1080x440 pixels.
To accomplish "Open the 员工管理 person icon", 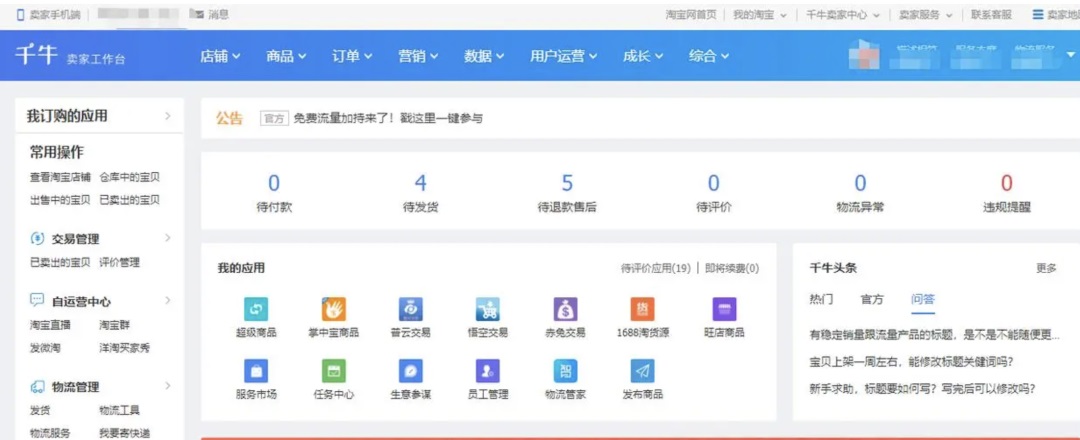I will [x=488, y=371].
